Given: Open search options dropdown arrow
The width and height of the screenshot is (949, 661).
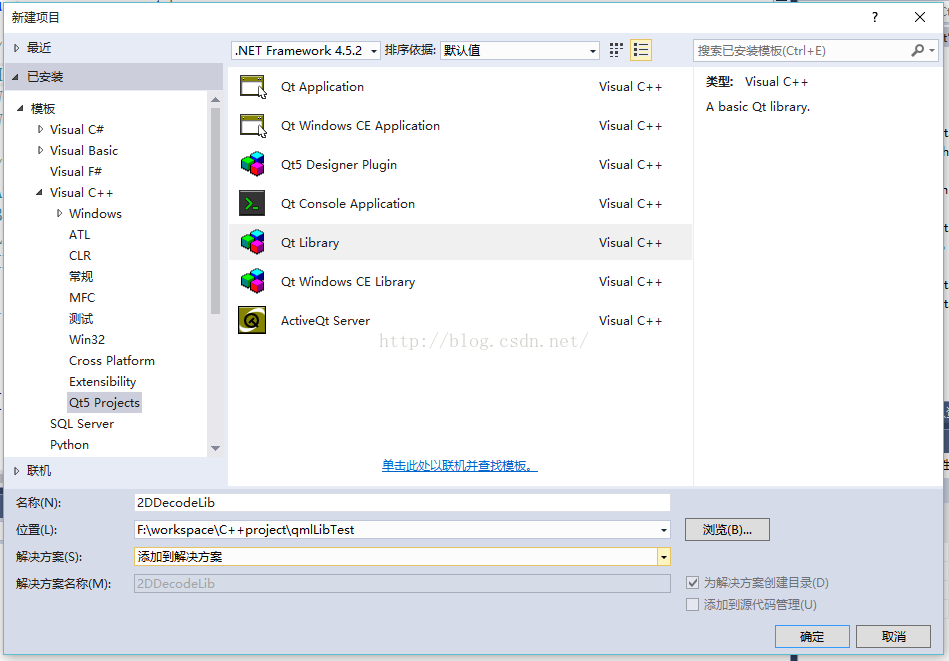Looking at the screenshot, I should [x=932, y=51].
